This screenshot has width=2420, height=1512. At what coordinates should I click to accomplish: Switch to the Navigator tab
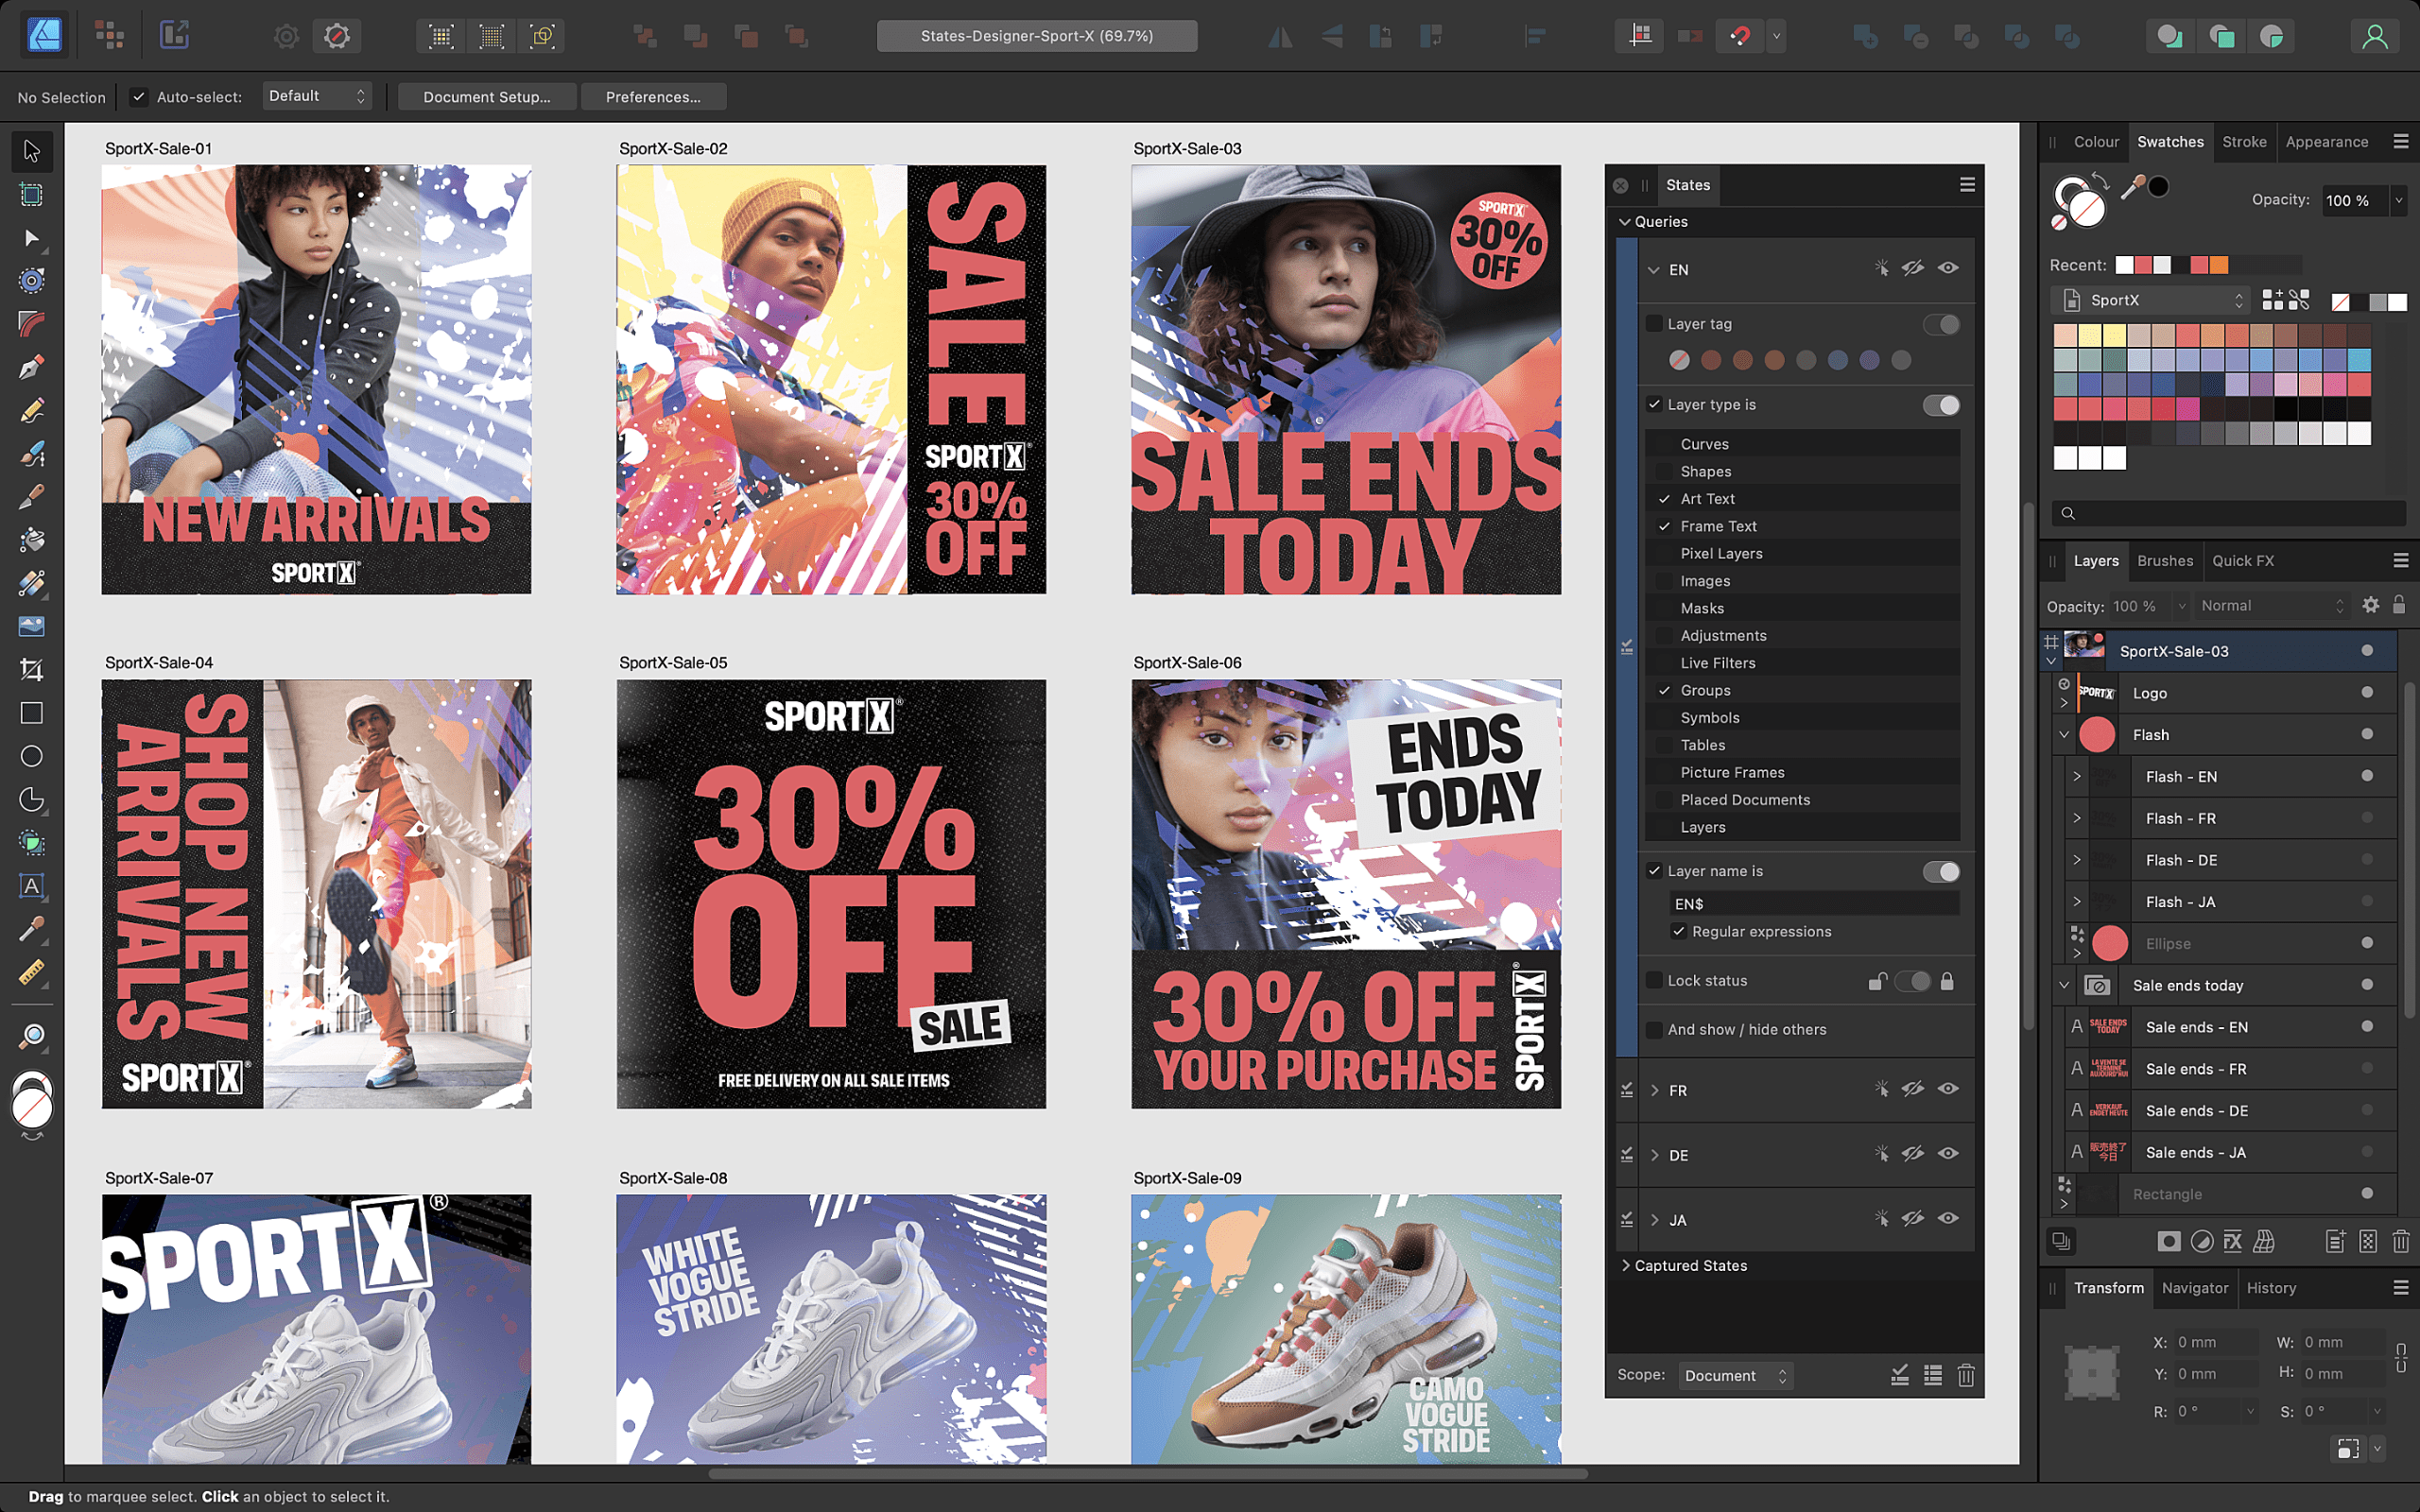2195,1288
